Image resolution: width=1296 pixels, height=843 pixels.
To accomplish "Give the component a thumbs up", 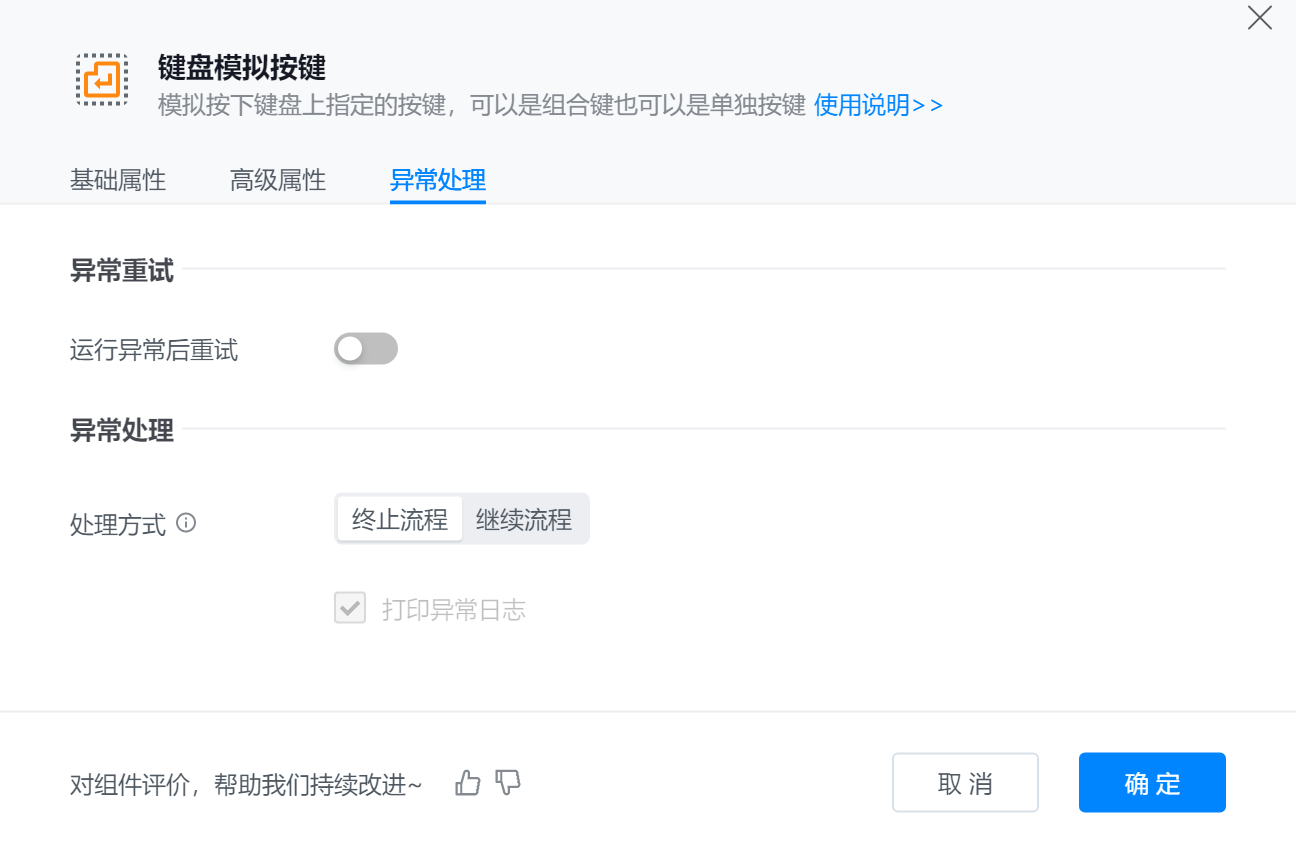I will click(x=468, y=783).
